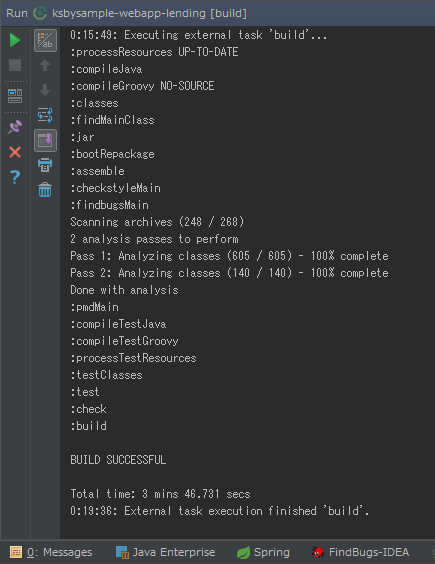This screenshot has height=564, width=435.
Task: Open the Messages tool window tab
Action: click(51, 552)
